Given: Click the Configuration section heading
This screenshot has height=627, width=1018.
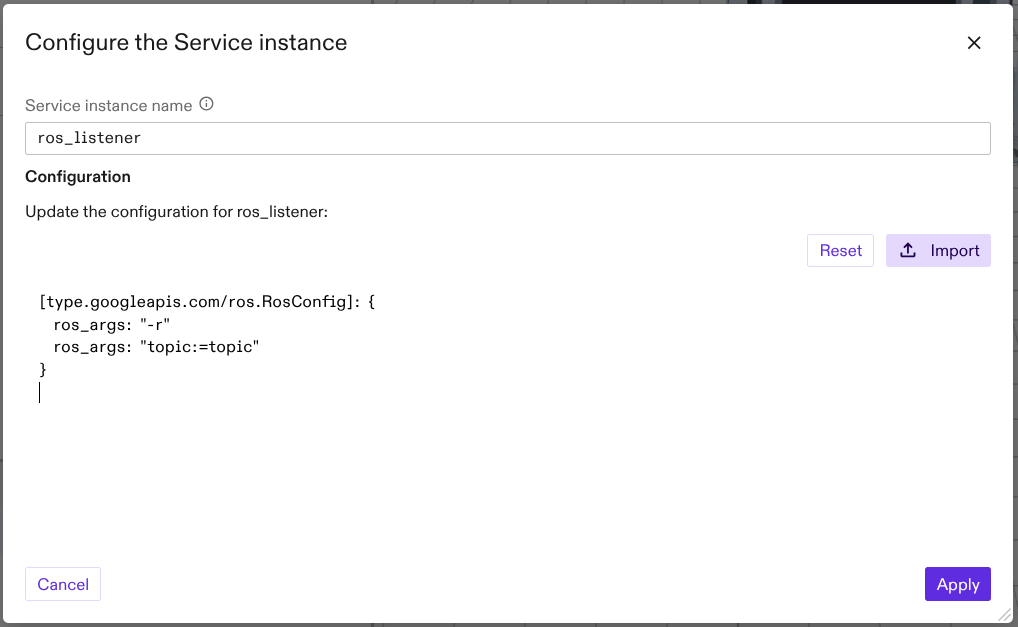Looking at the screenshot, I should pos(77,176).
